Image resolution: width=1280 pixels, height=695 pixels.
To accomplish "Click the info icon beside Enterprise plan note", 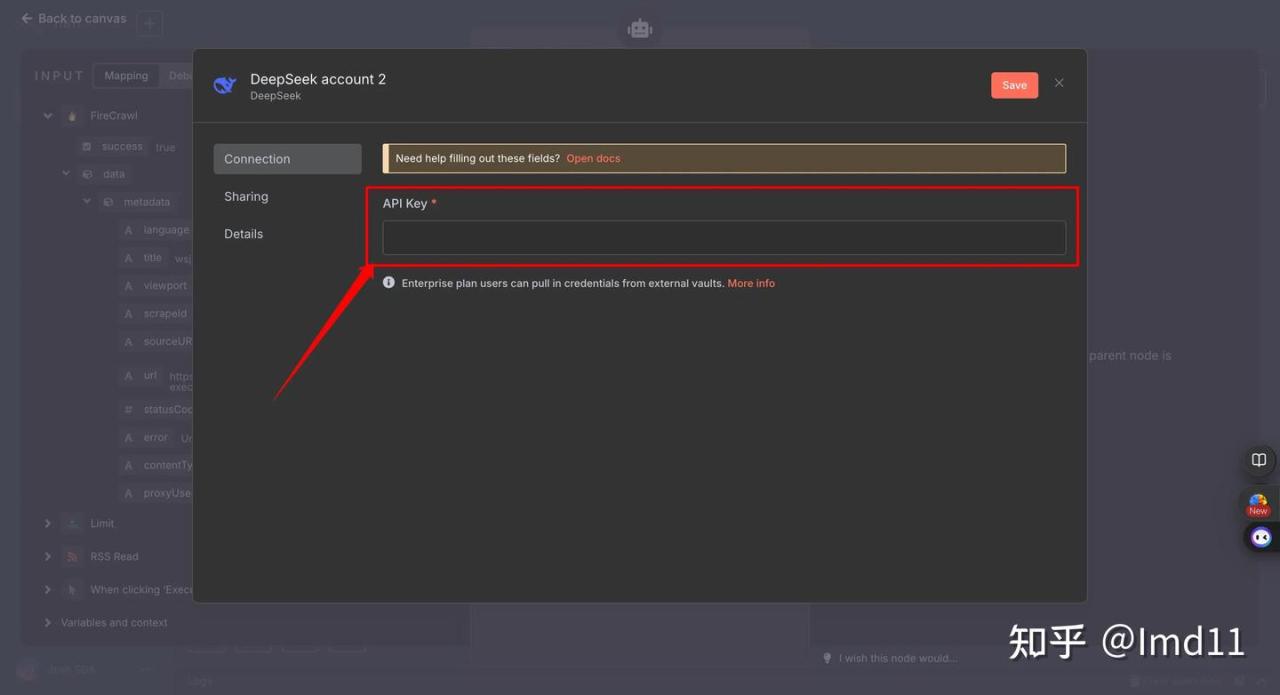I will pos(389,283).
